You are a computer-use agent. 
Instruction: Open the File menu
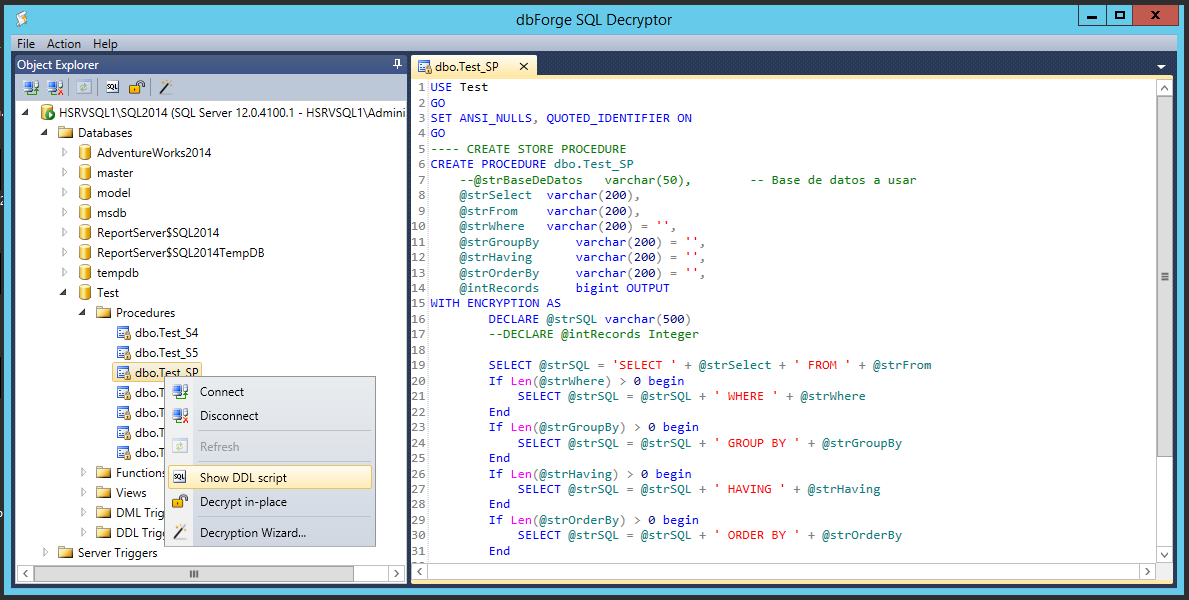26,43
